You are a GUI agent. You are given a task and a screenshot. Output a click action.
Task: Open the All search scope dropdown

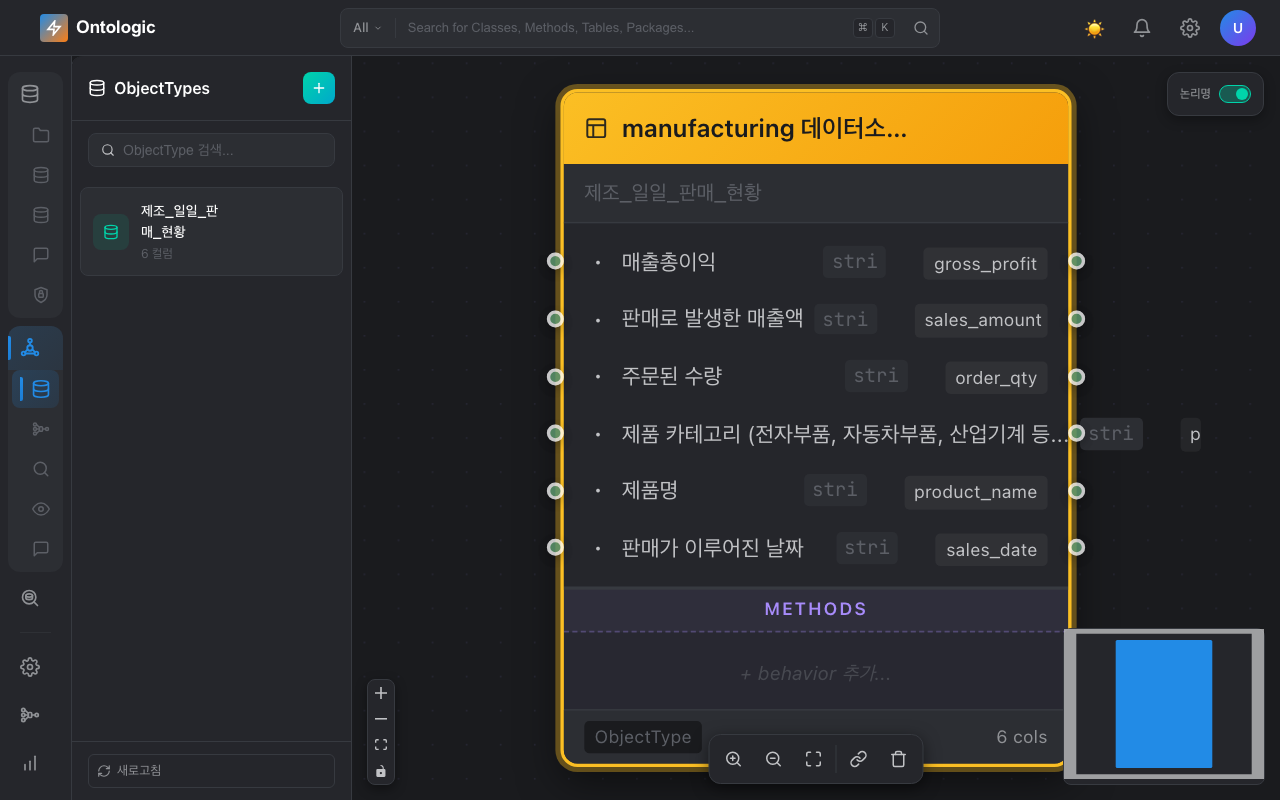click(x=367, y=28)
